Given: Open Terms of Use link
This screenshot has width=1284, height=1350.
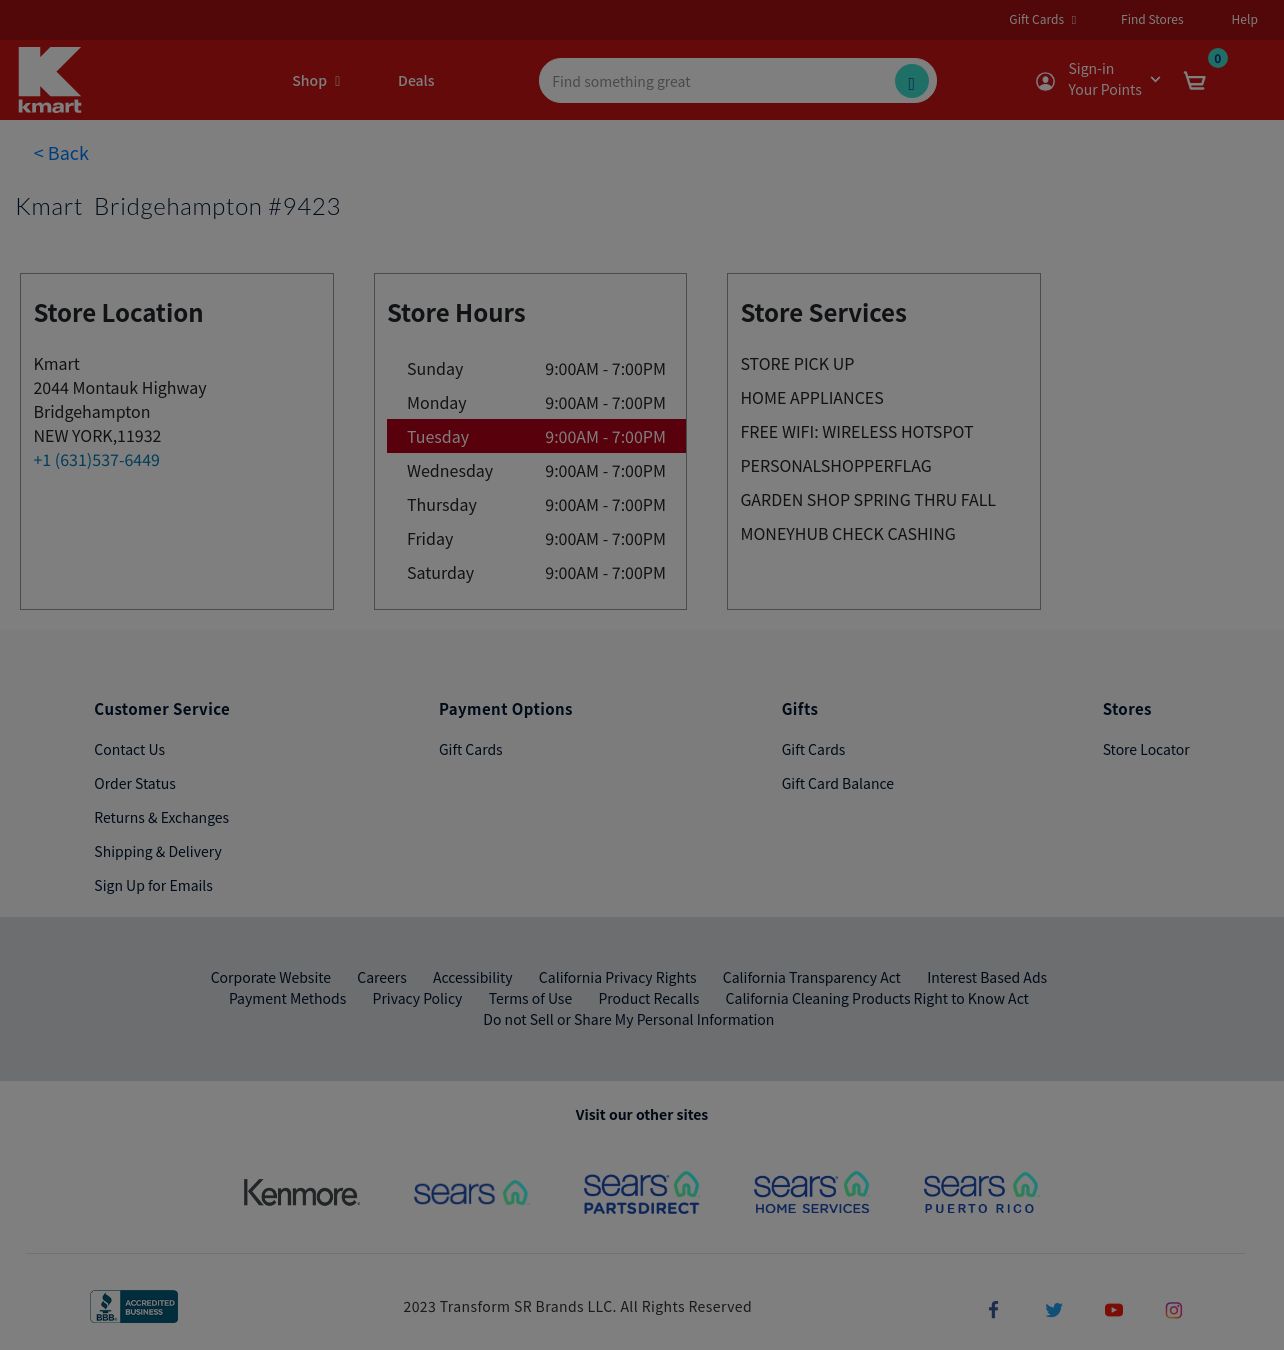Looking at the screenshot, I should [530, 998].
